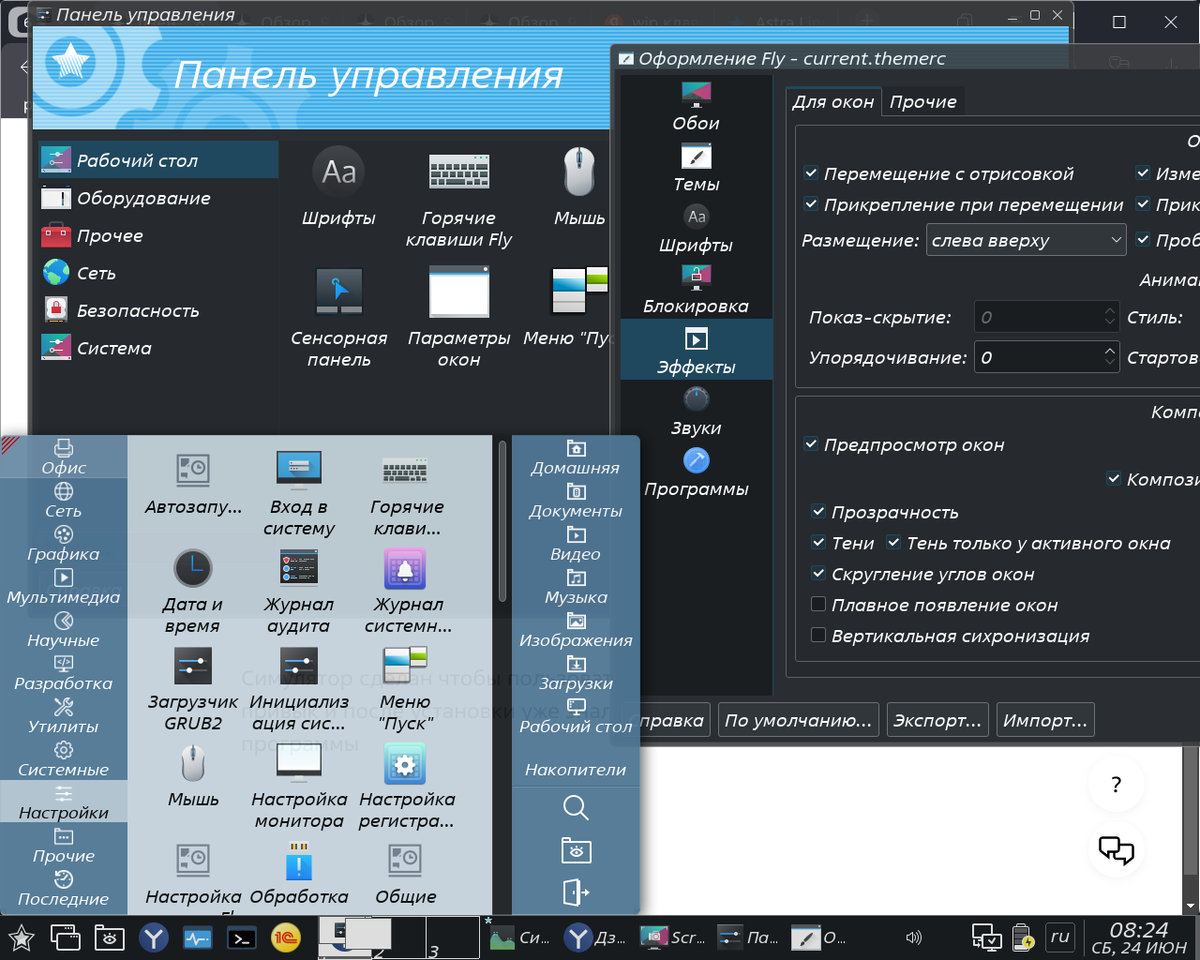Screen dimensions: 1200x960
Task: Open the chat bubbles button in browser
Action: 1117,851
